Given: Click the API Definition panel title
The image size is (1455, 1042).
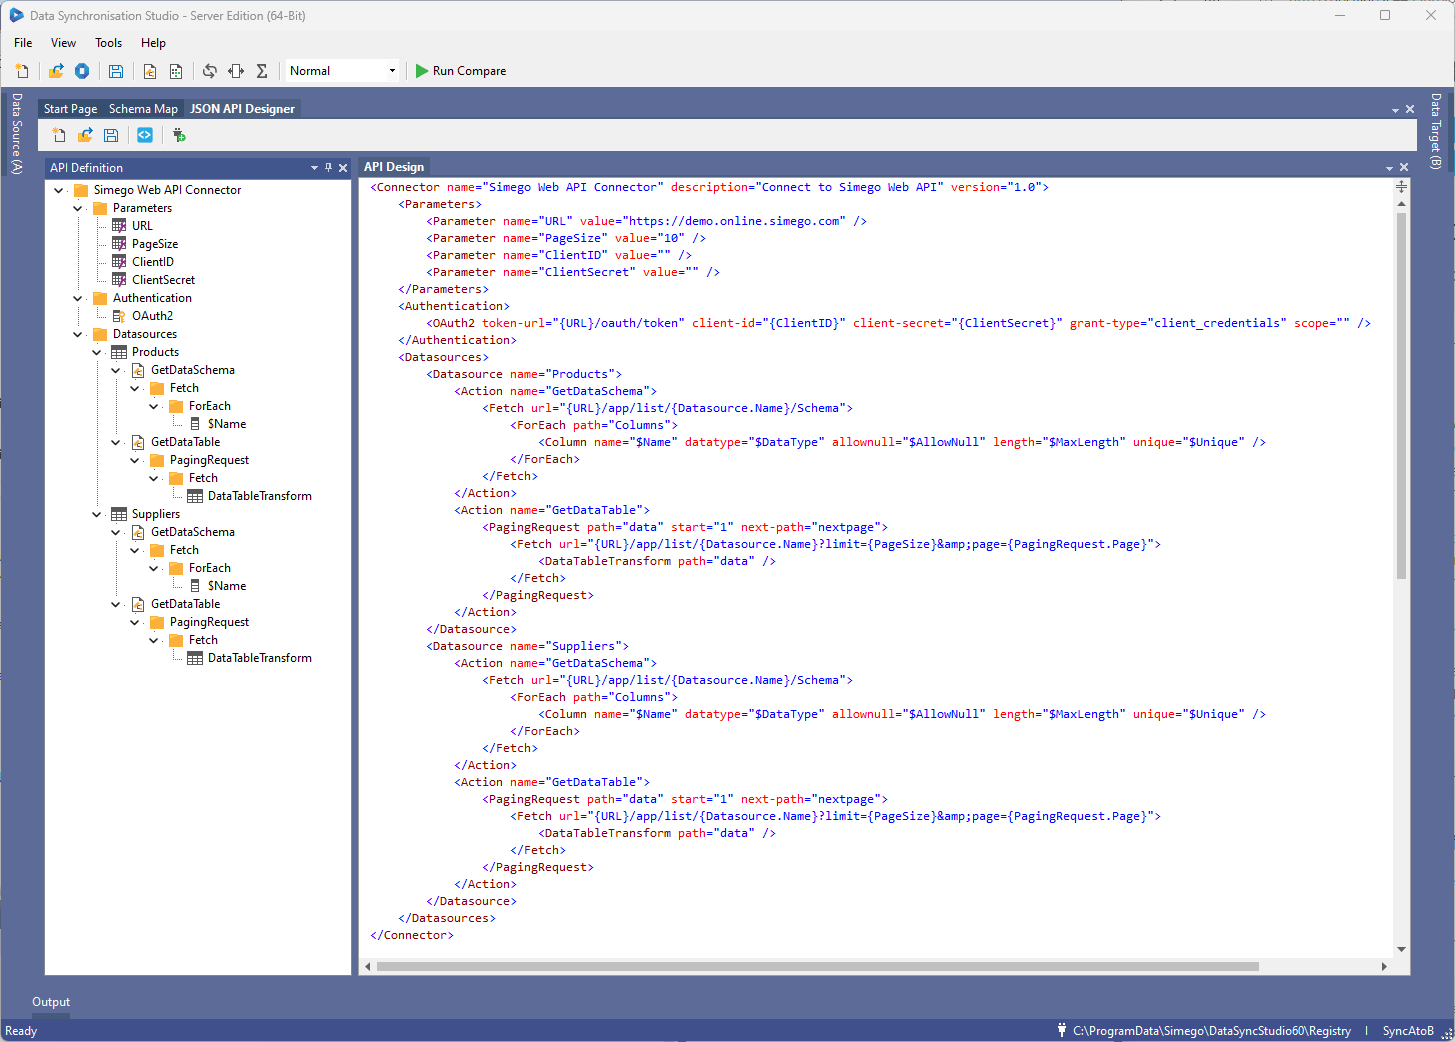Looking at the screenshot, I should click(x=86, y=168).
